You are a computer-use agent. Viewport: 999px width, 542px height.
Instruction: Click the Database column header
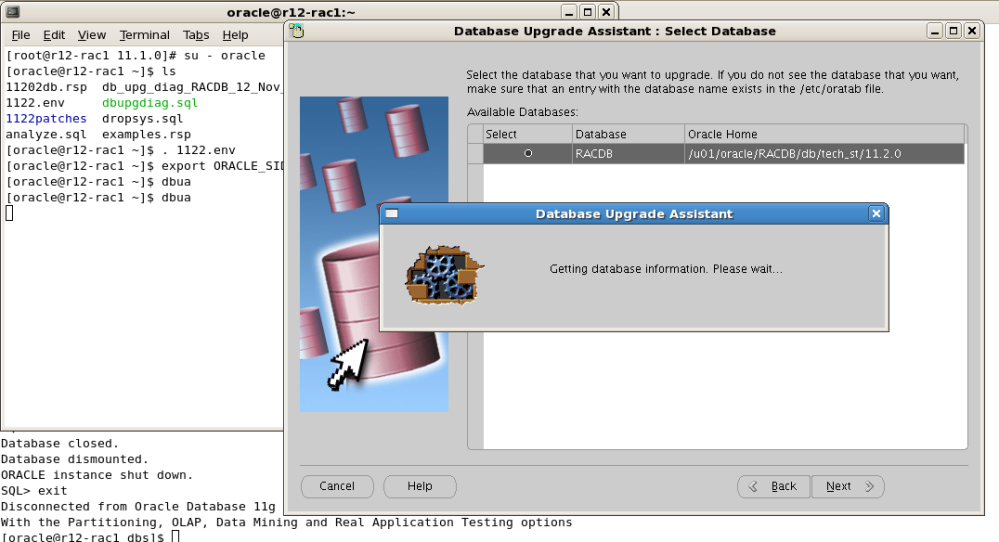(628, 134)
